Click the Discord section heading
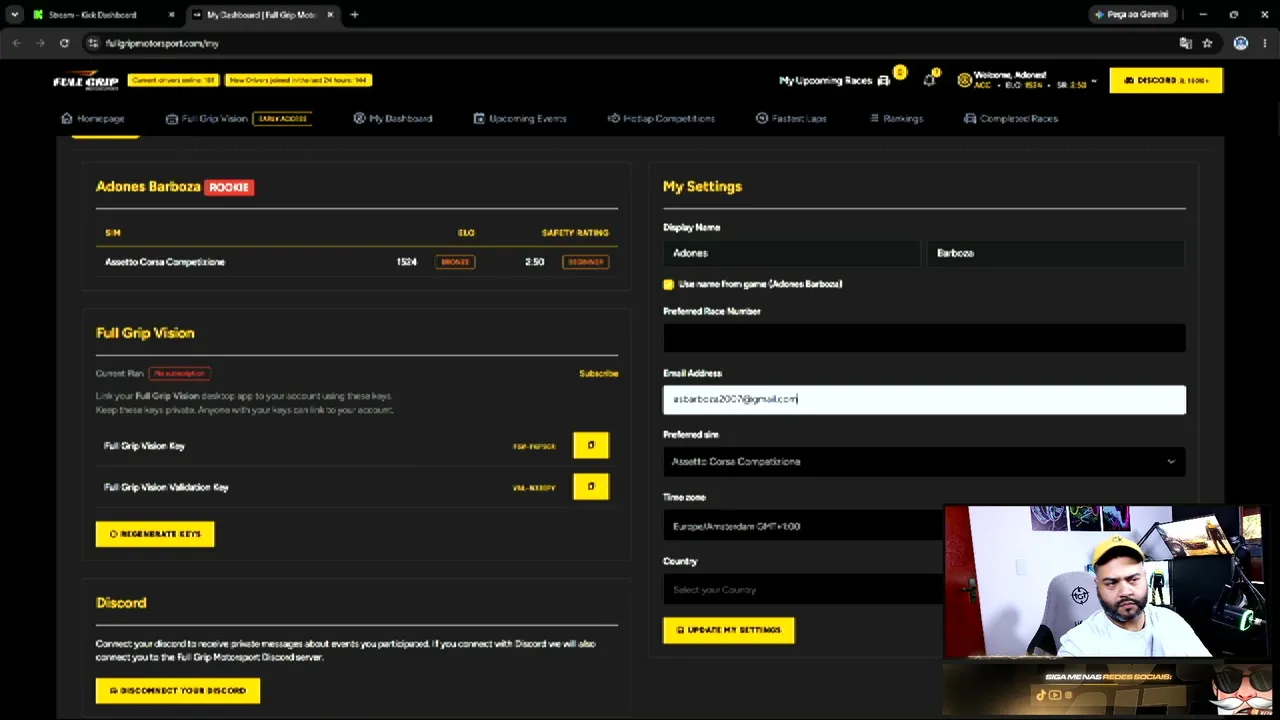This screenshot has width=1280, height=720. tap(121, 603)
